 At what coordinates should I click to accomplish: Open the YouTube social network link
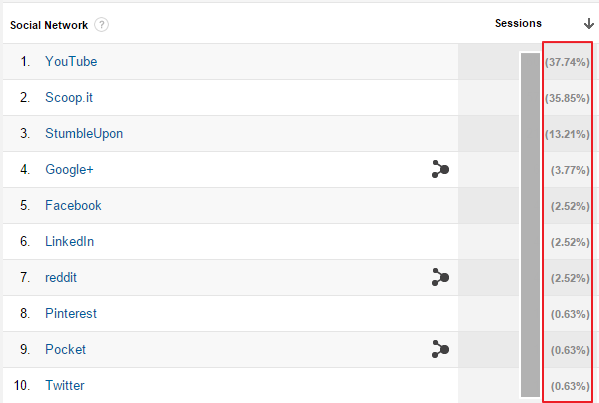(x=71, y=62)
